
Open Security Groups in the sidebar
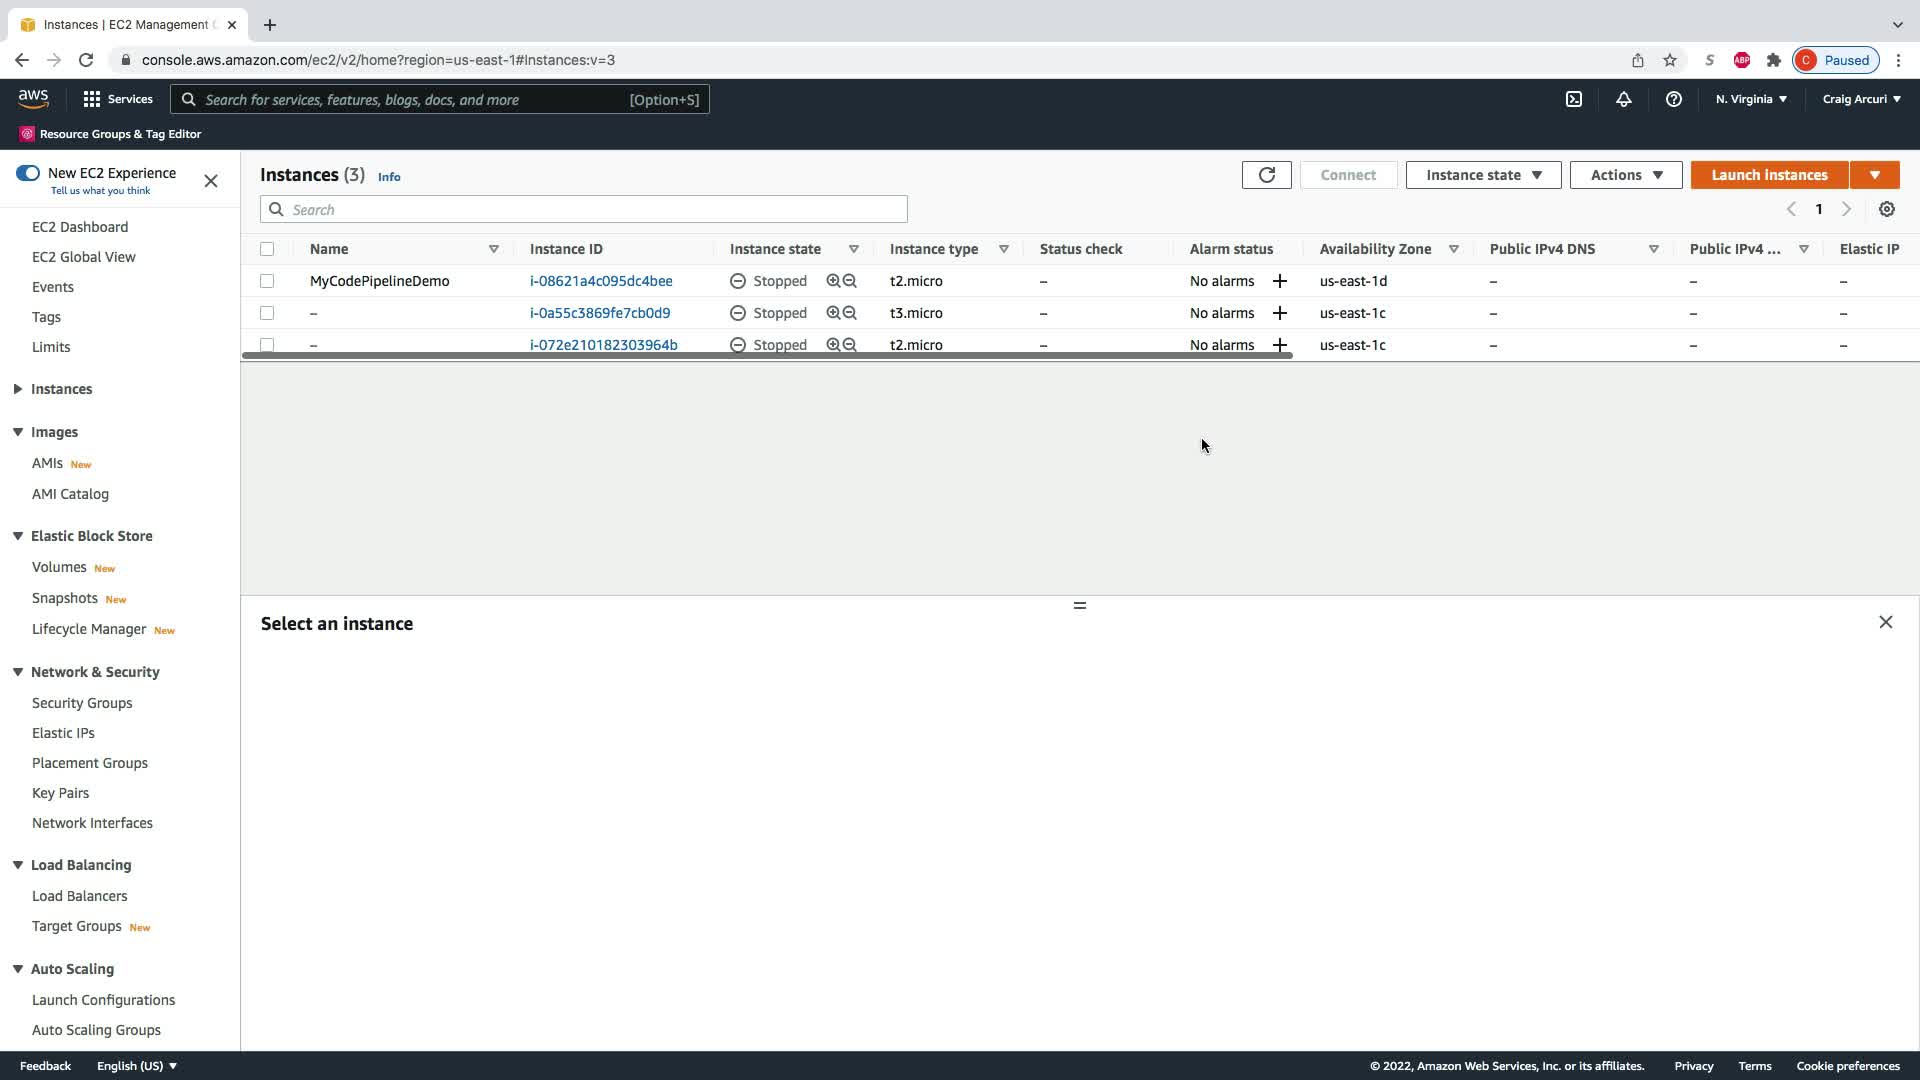82,703
